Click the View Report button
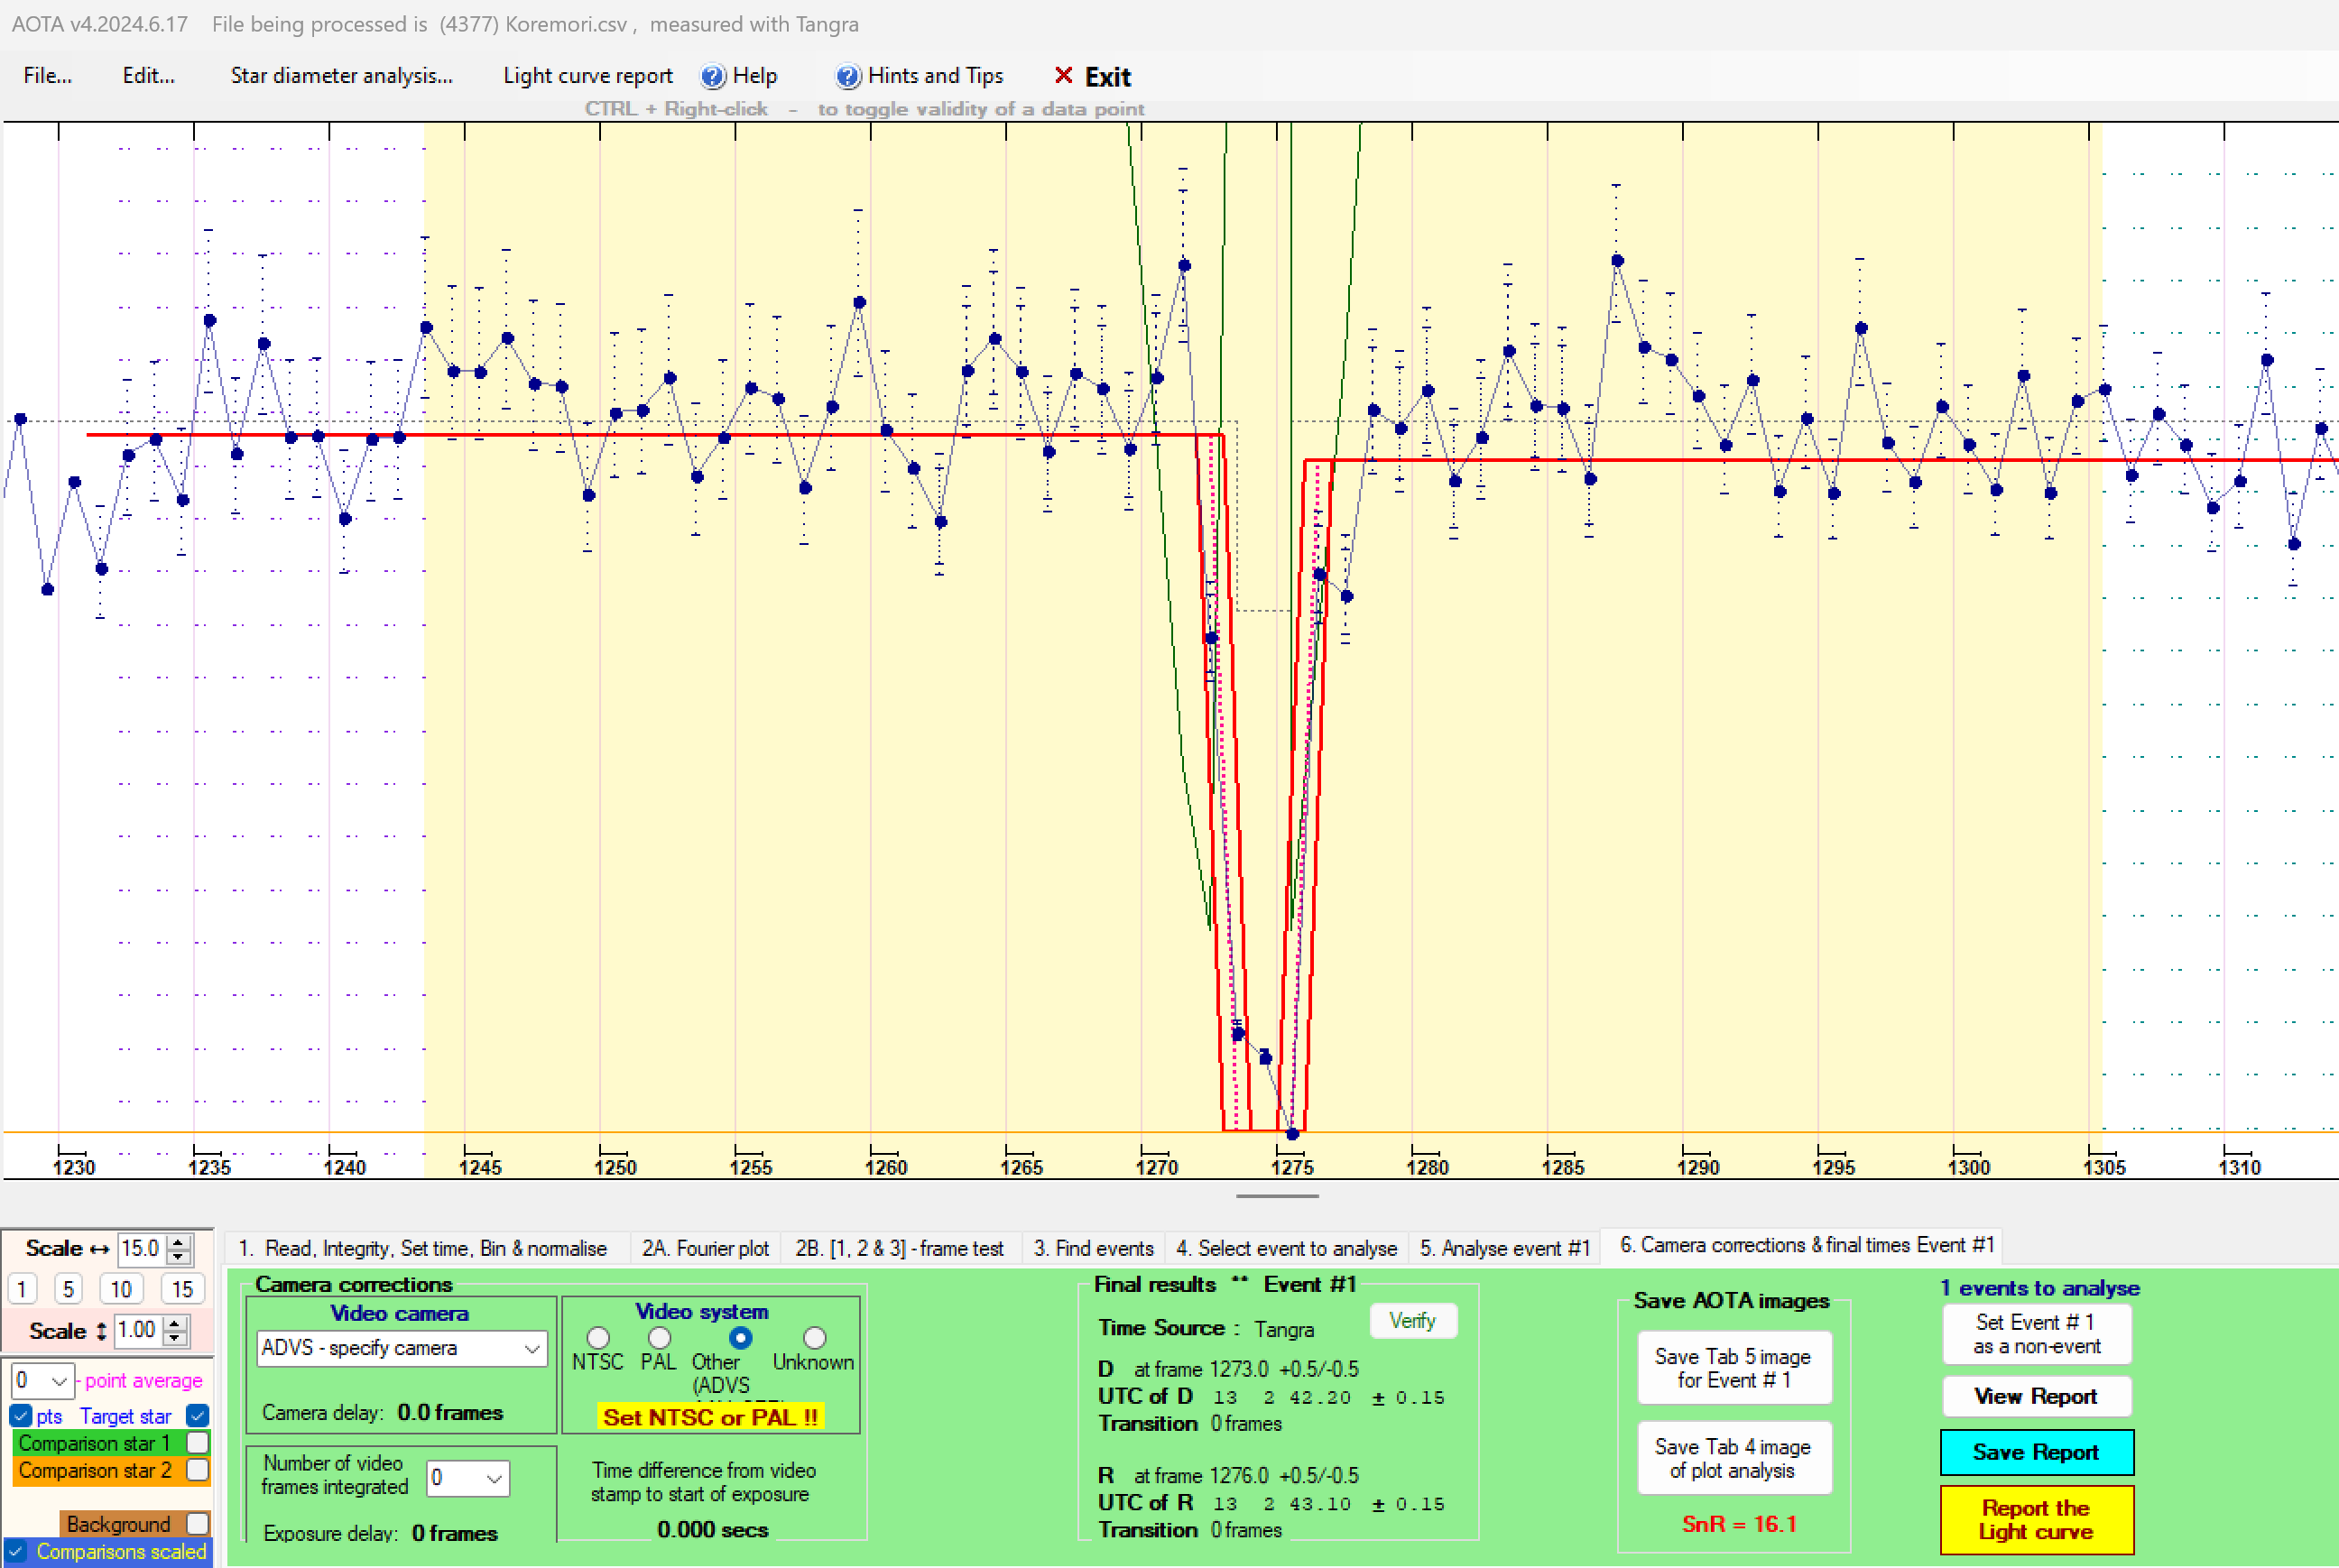This screenshot has width=2339, height=1568. pos(2036,1396)
